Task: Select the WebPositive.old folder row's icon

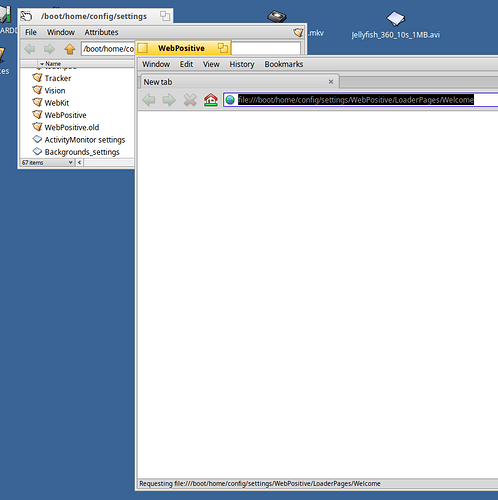Action: (37, 127)
